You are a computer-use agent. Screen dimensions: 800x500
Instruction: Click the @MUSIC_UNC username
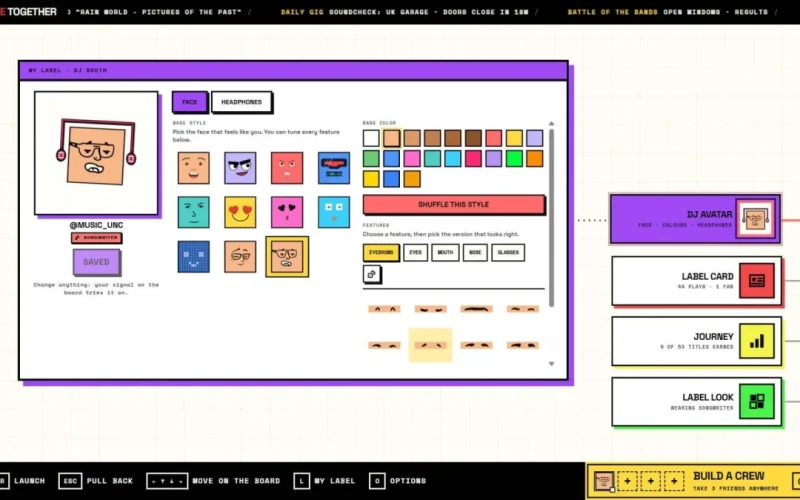pos(96,225)
